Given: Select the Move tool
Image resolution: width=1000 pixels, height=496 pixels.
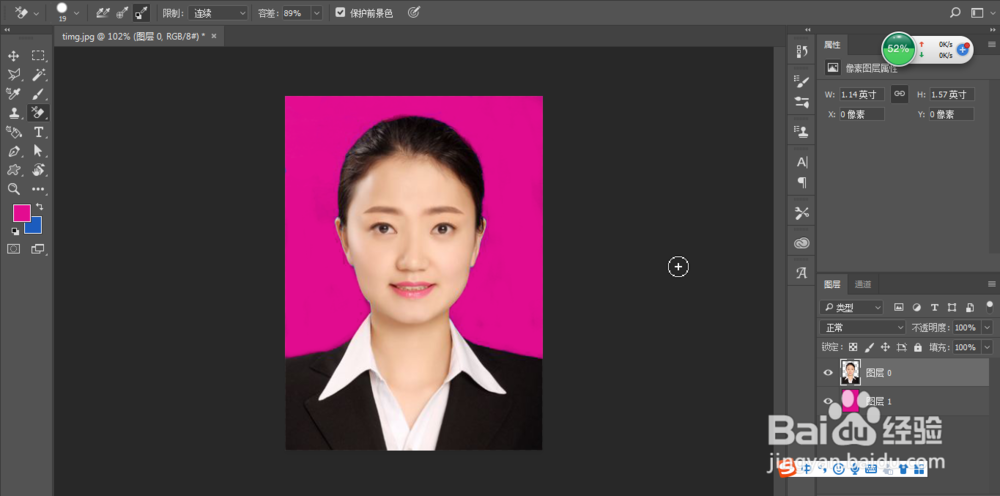Looking at the screenshot, I should coord(13,56).
